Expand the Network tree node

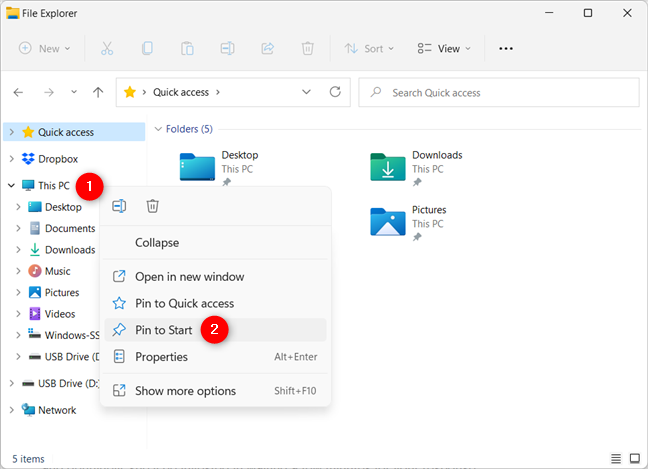[x=12, y=410]
